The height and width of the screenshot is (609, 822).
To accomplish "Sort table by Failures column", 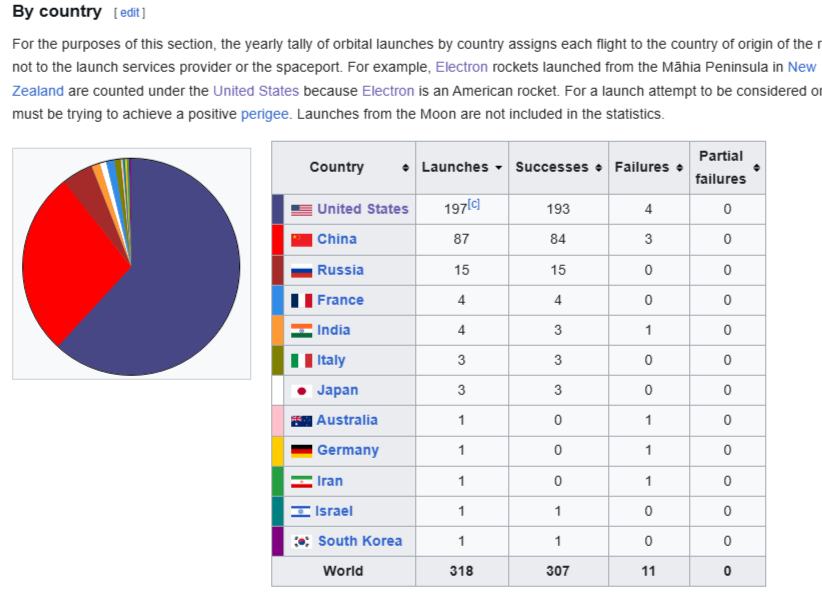I will pos(679,168).
